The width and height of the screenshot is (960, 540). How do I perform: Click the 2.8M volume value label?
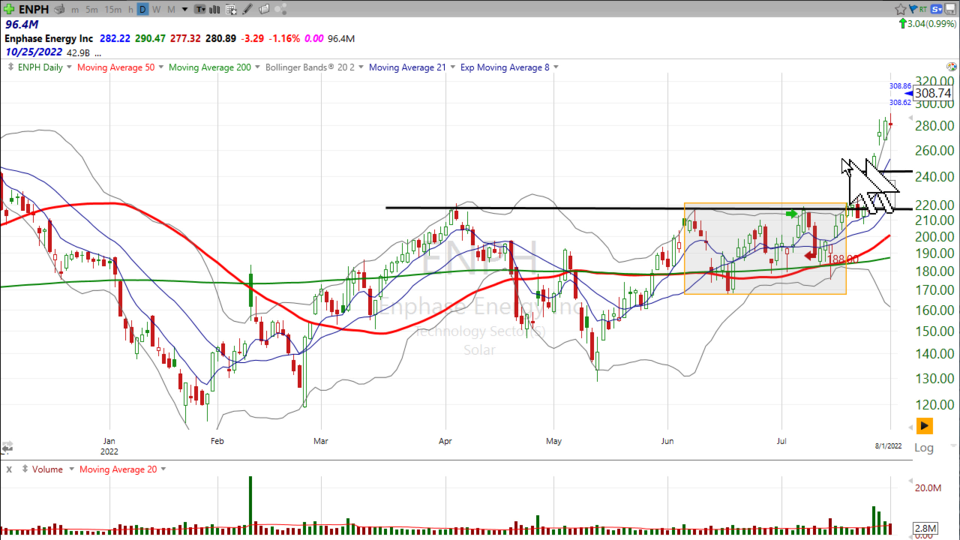click(x=925, y=528)
